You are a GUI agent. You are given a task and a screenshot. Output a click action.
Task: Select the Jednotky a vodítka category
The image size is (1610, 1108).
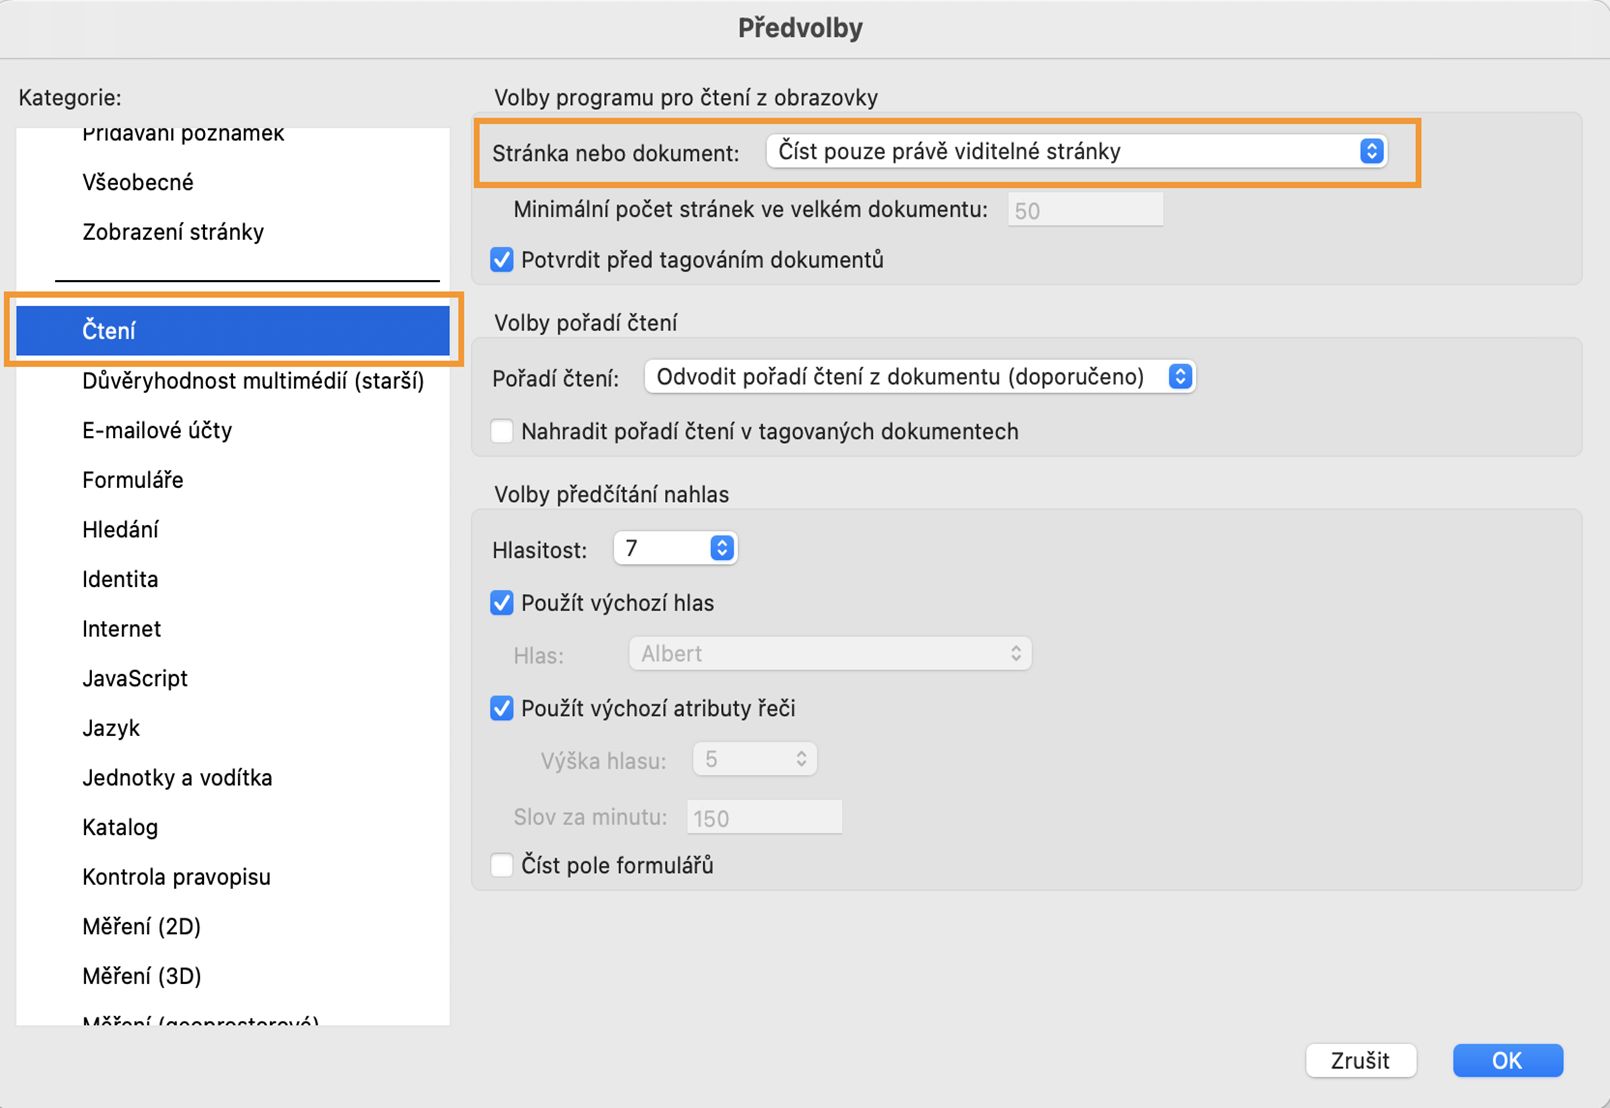point(177,778)
